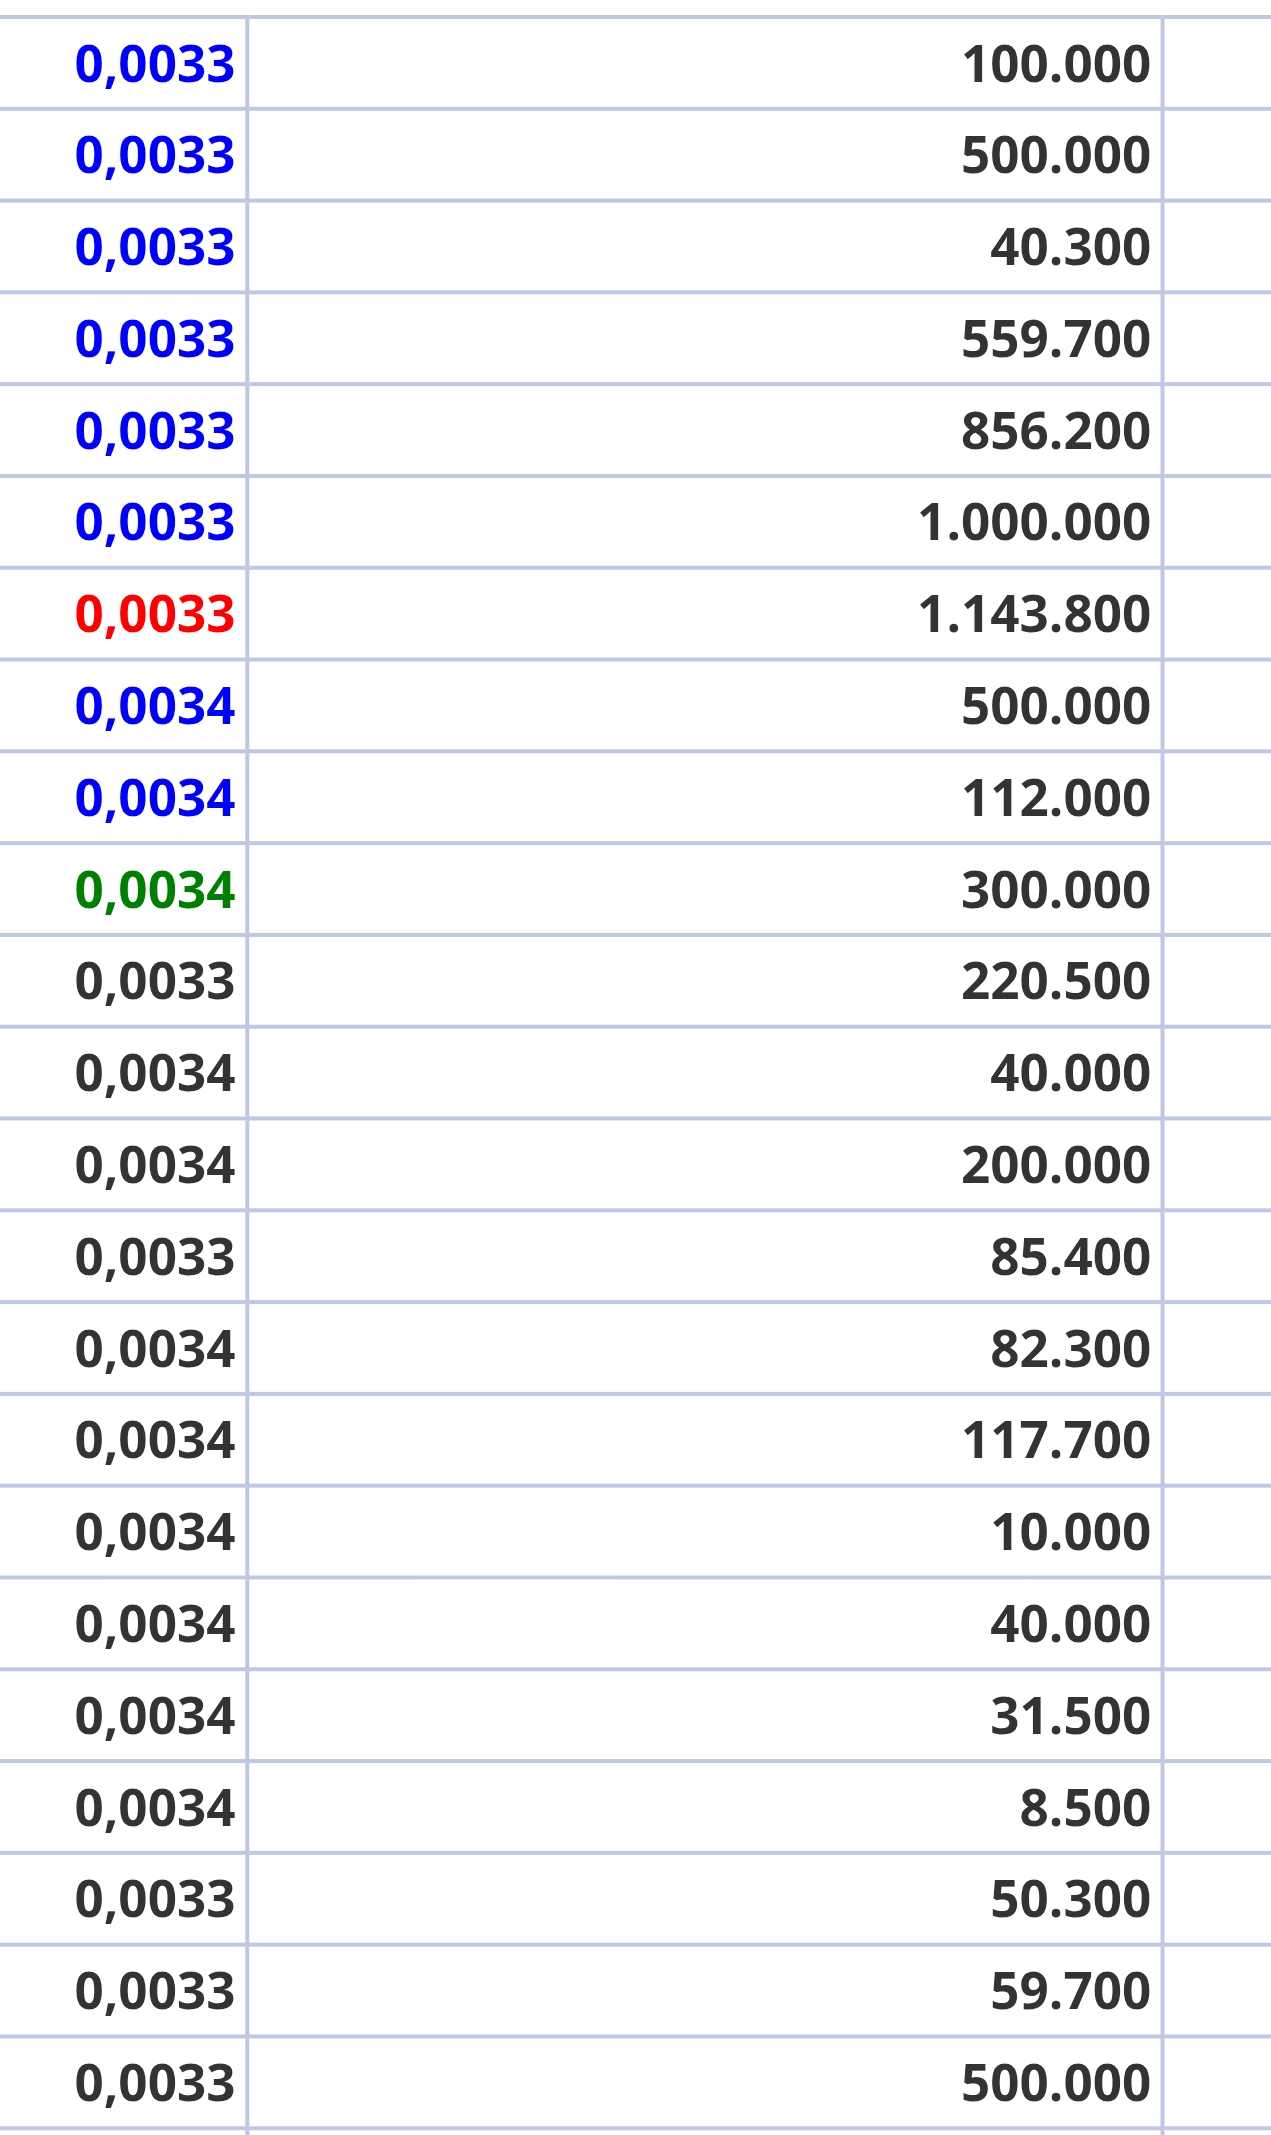This screenshot has width=1271, height=2135.
Task: Click the 100.000 volume cell
Action: [x=705, y=63]
